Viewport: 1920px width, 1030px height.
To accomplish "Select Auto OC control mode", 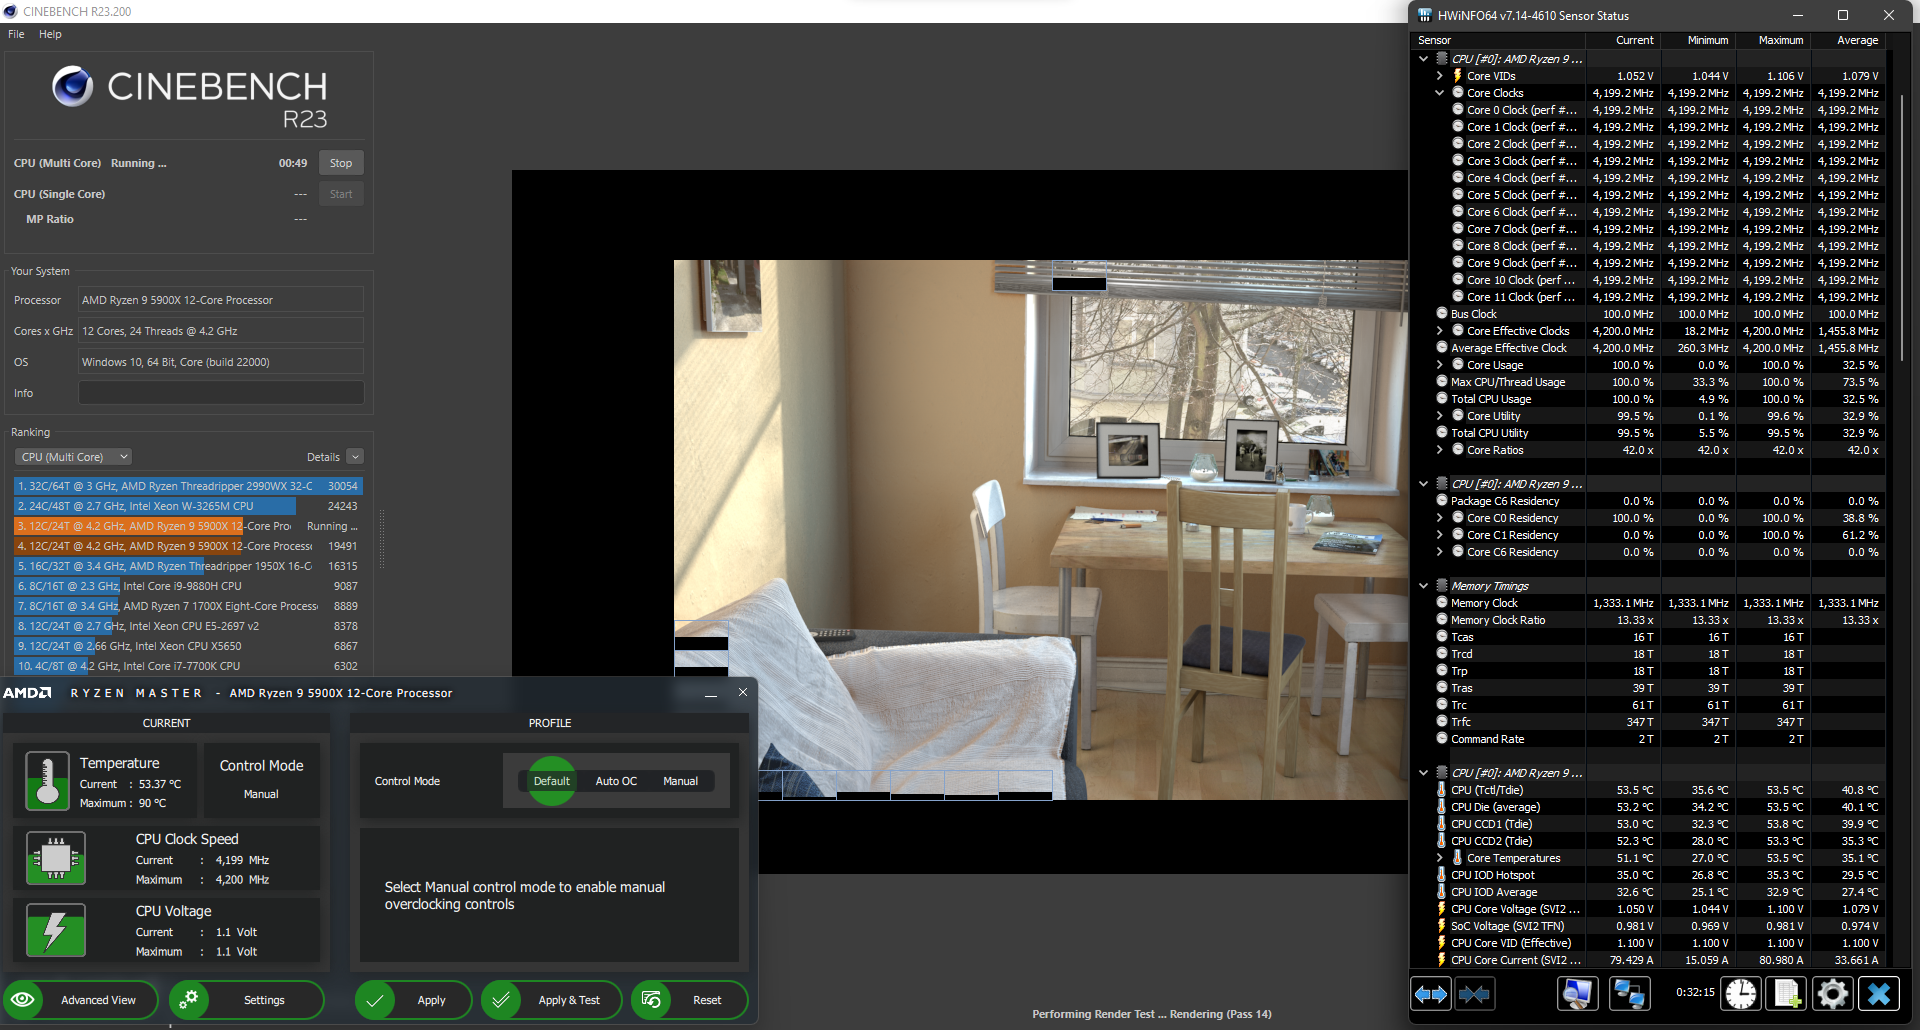I will point(616,781).
